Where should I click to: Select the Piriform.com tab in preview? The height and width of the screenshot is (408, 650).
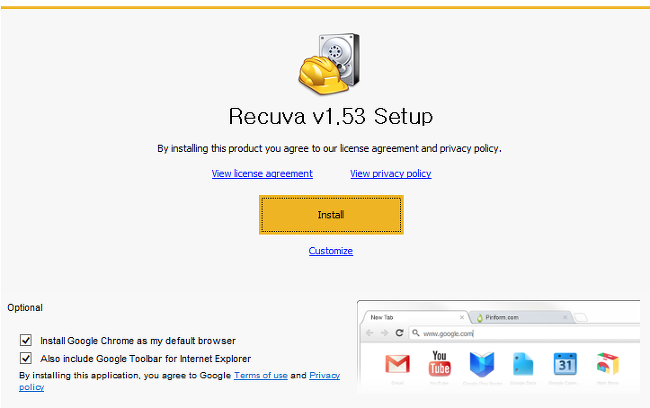(x=520, y=317)
